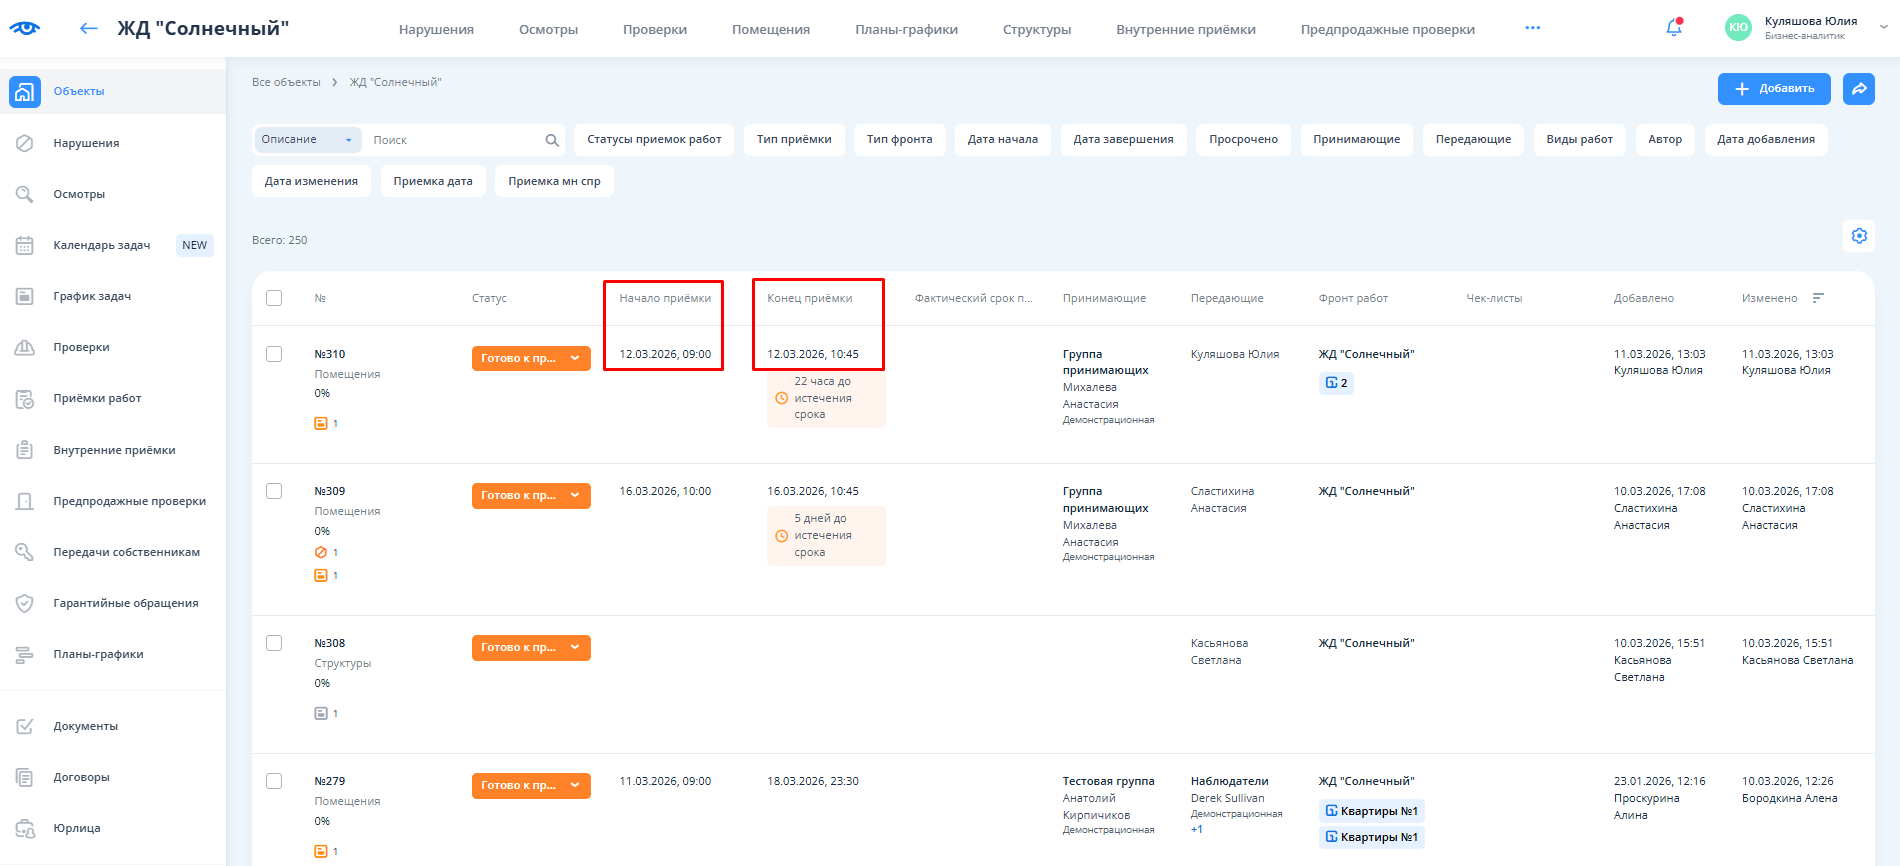Open the more options ellipsis in top menu

1532,28
